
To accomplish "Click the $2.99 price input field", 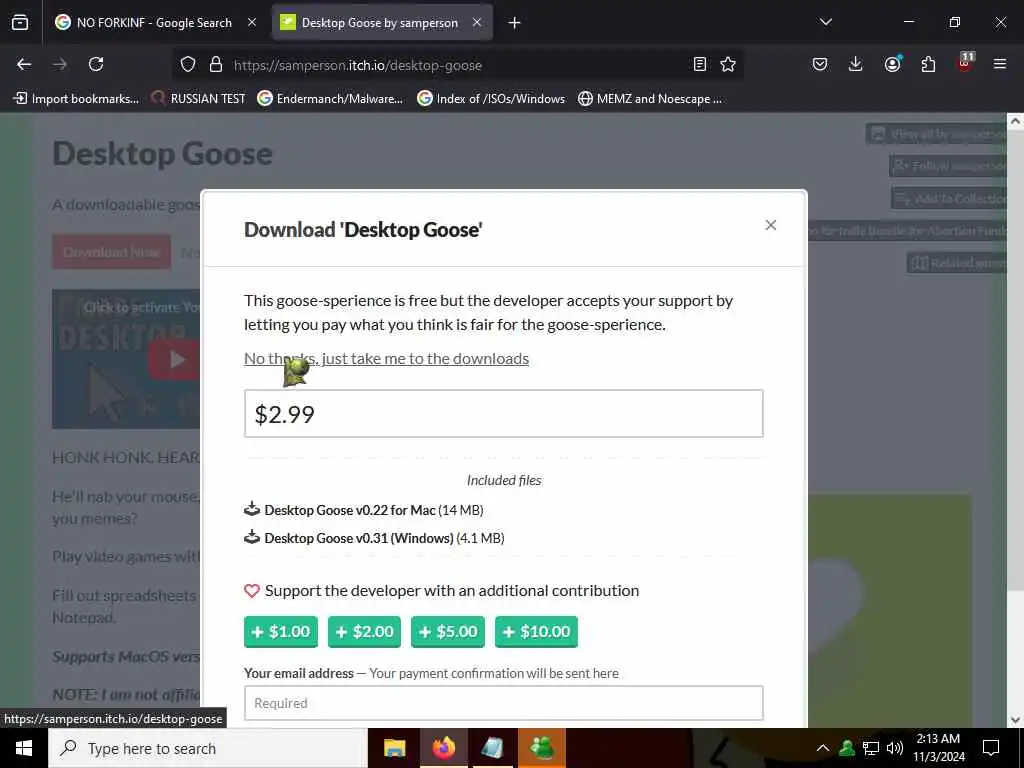I will click(504, 413).
